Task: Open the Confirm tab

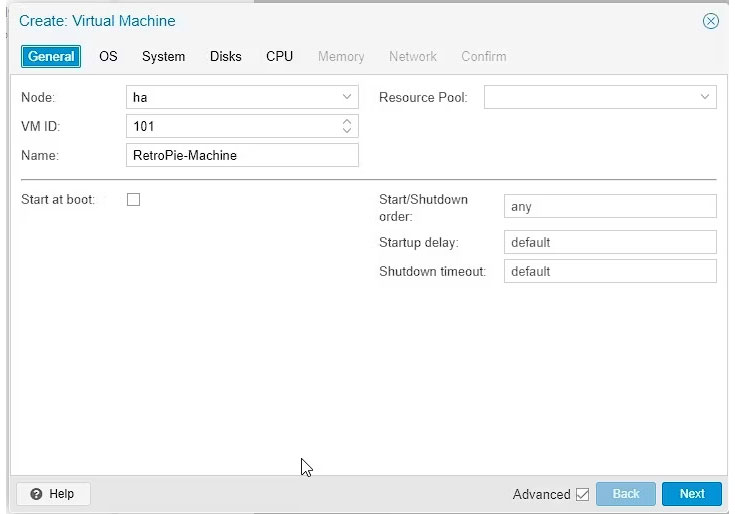Action: (x=484, y=56)
